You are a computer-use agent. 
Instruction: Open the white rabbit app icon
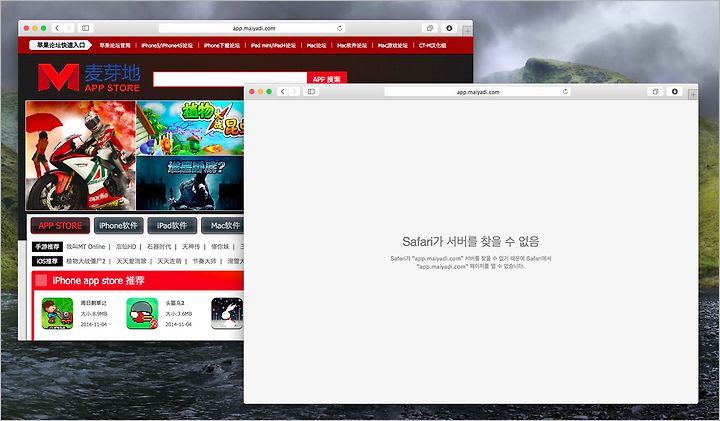tap(227, 313)
